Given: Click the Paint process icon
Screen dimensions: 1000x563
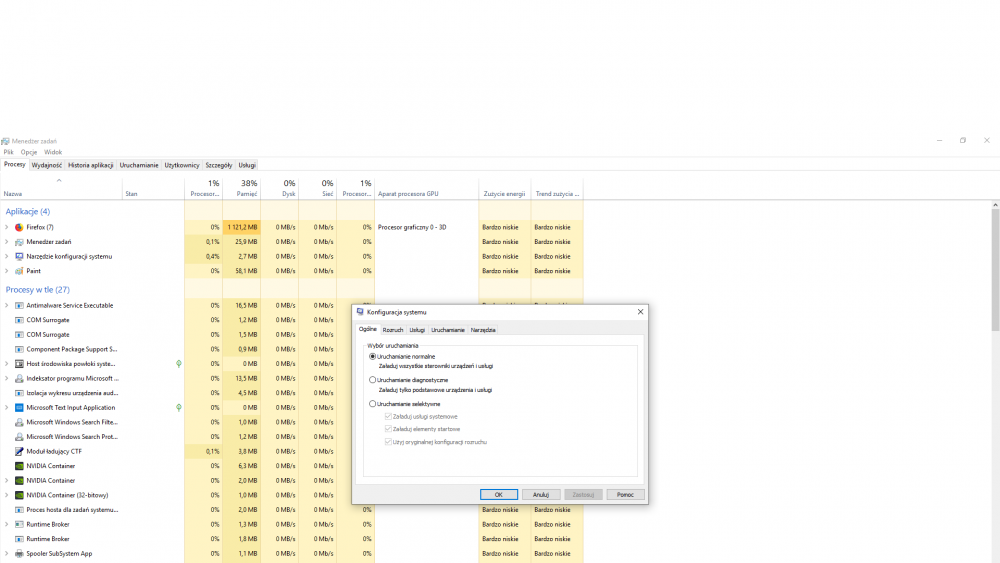Looking at the screenshot, I should click(19, 271).
